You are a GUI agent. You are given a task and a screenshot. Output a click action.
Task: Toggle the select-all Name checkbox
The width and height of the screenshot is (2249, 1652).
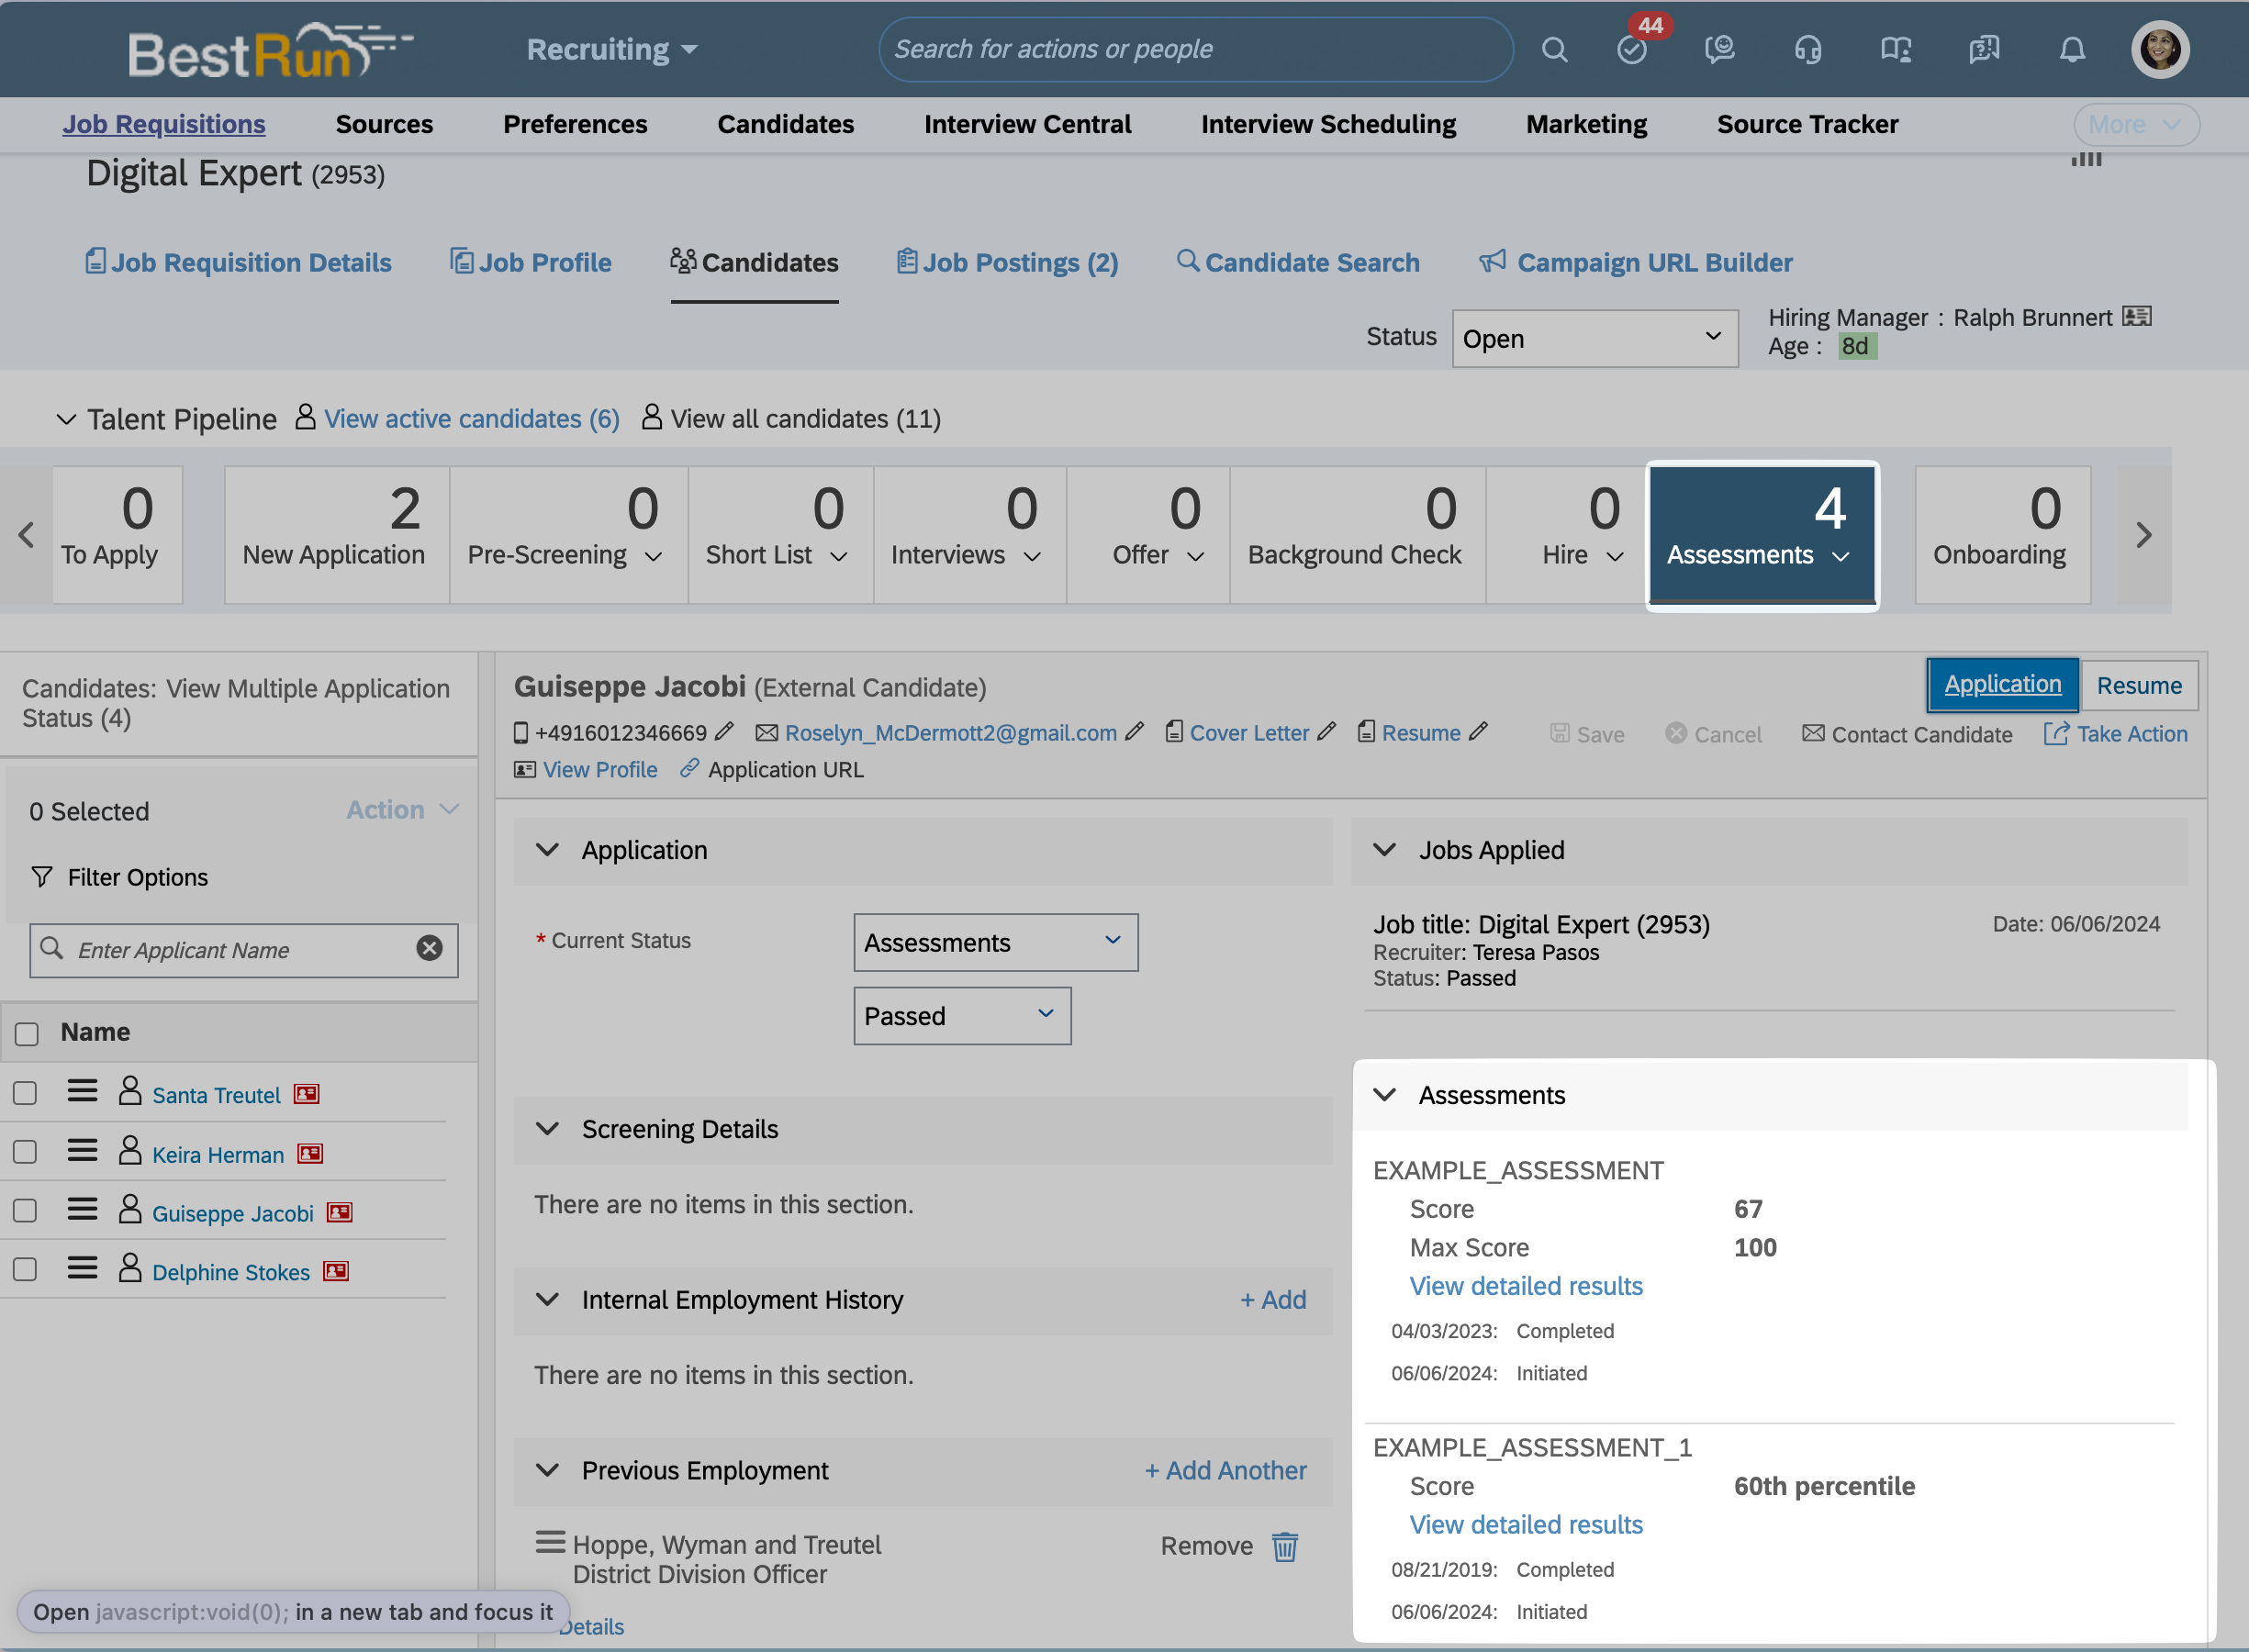27,1034
